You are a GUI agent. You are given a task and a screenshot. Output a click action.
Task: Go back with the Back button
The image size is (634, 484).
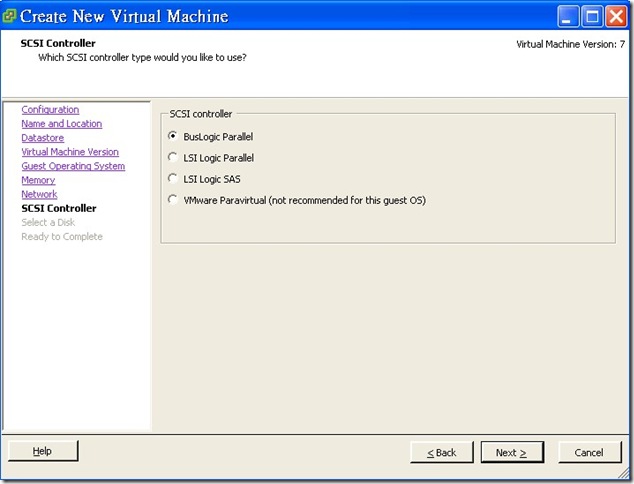(442, 452)
